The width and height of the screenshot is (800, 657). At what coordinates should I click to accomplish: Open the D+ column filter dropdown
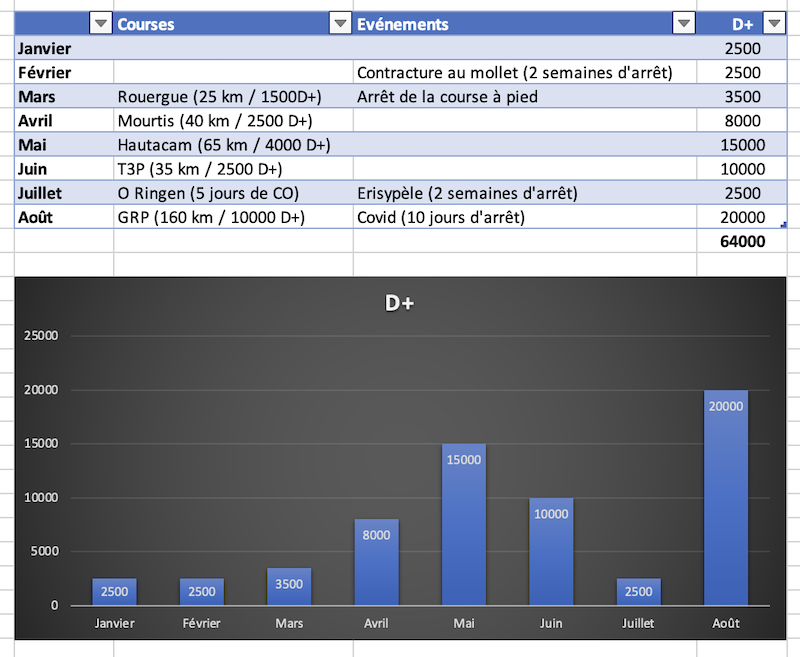click(774, 24)
